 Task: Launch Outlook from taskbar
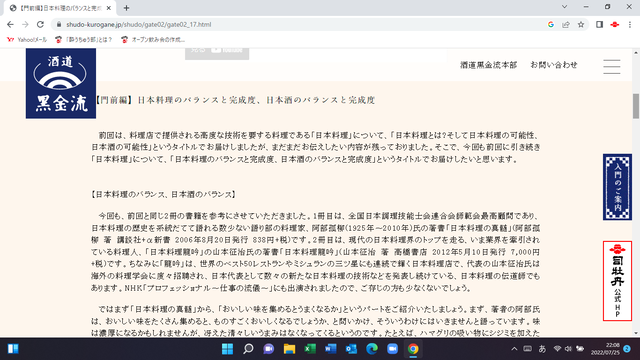351,349
